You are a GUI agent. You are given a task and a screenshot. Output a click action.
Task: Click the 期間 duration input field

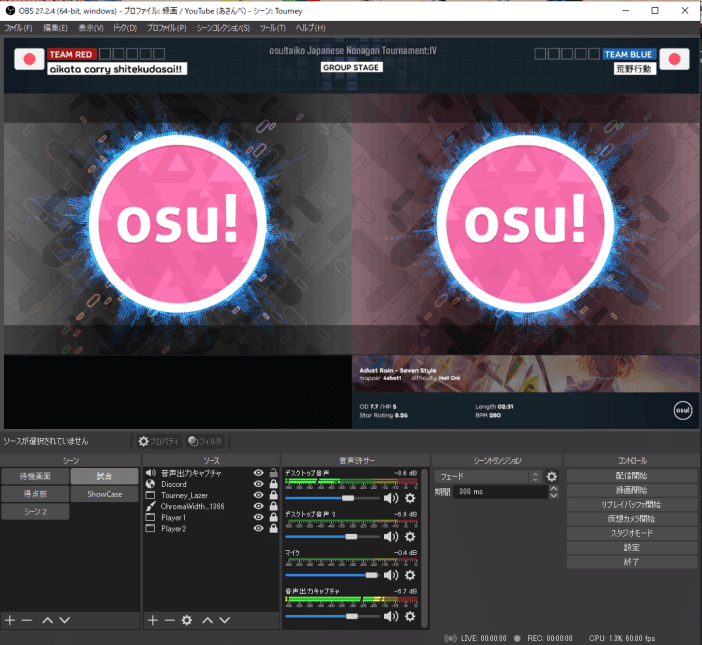coord(501,491)
